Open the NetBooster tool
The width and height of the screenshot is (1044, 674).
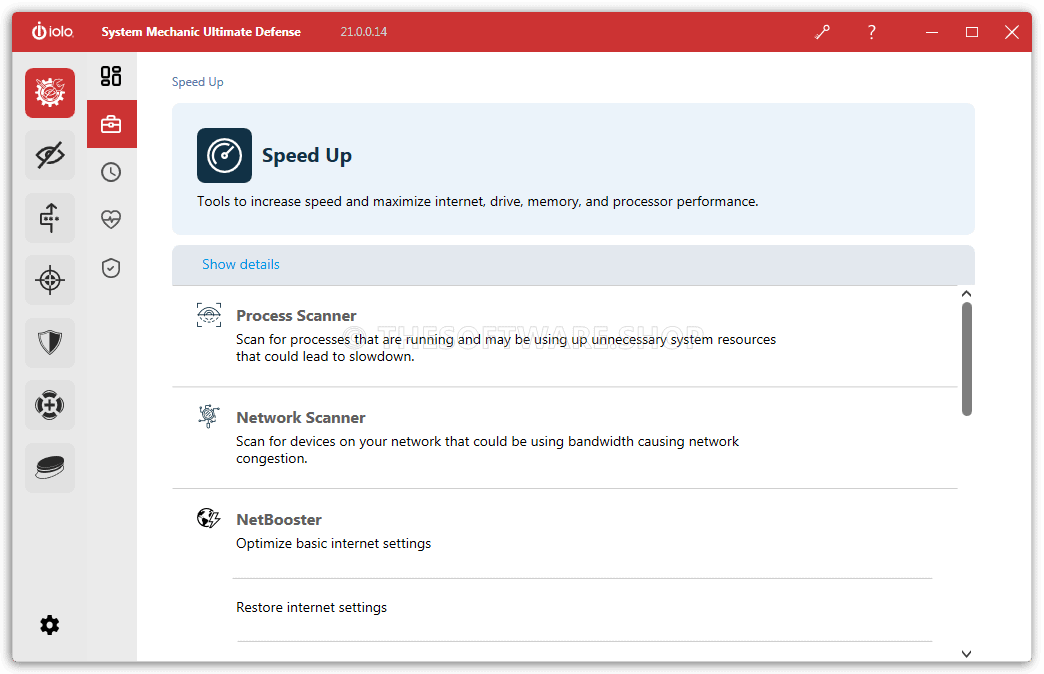coord(279,519)
